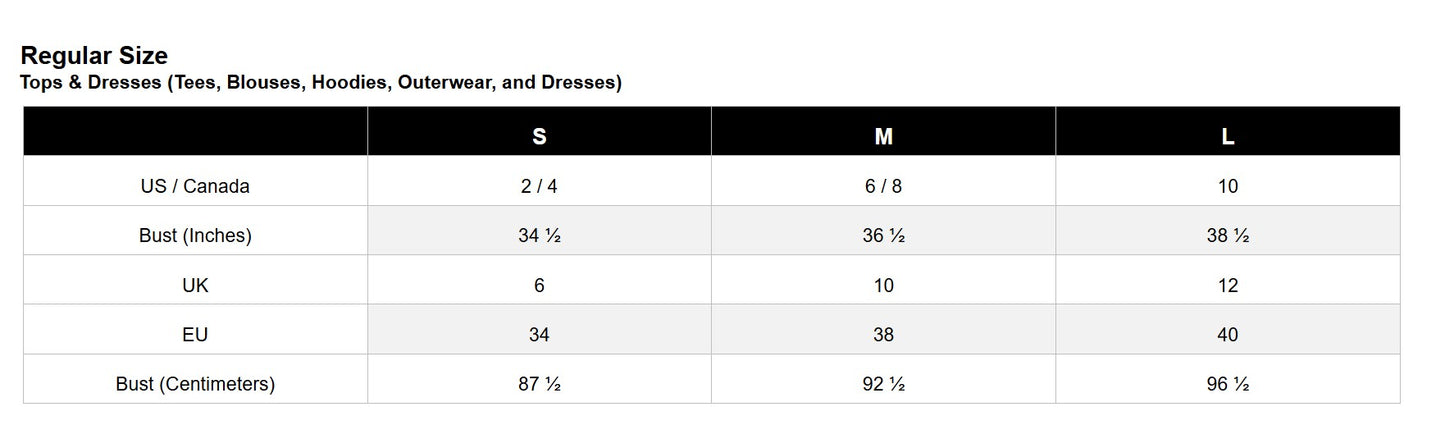The image size is (1445, 448).
Task: Click the 6 / 8 US size cell
Action: (883, 186)
